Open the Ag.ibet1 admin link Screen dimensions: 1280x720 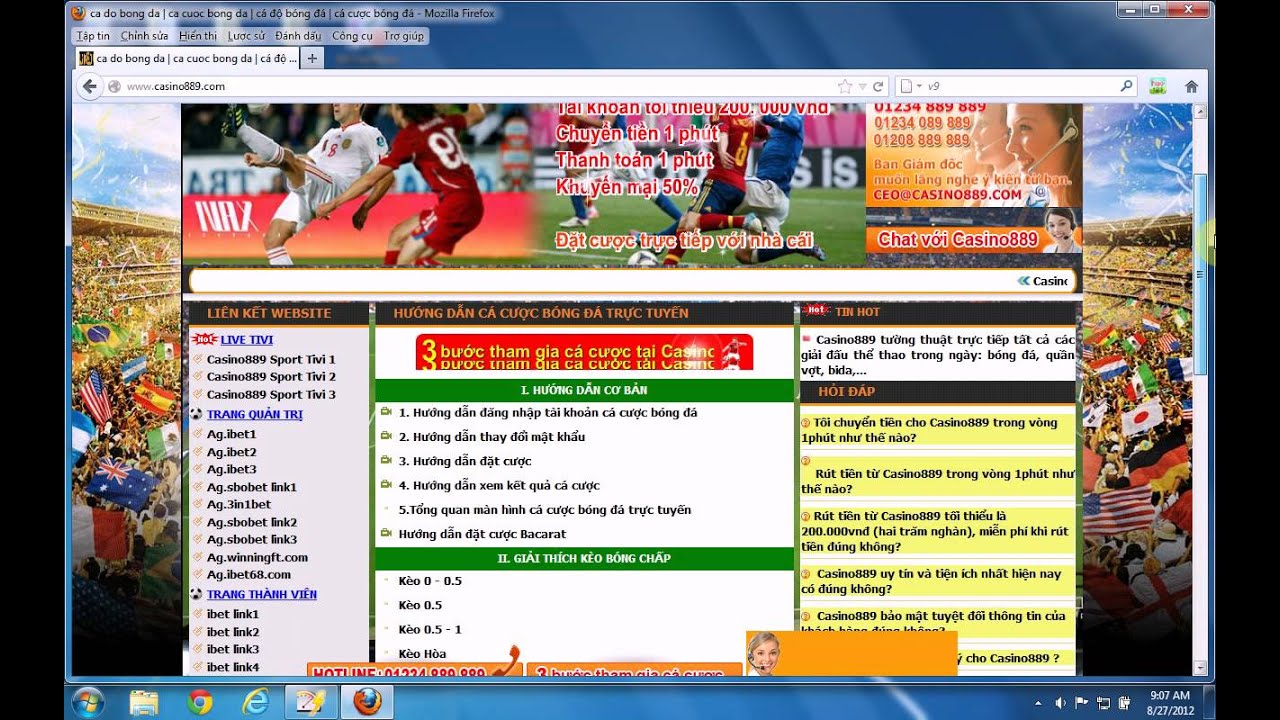tap(231, 434)
